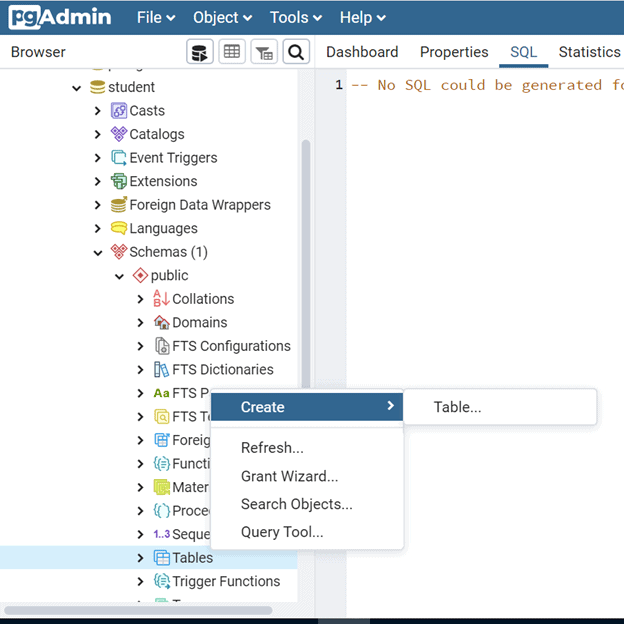
Task: Expand the Event Triggers node
Action: pyautogui.click(x=98, y=158)
